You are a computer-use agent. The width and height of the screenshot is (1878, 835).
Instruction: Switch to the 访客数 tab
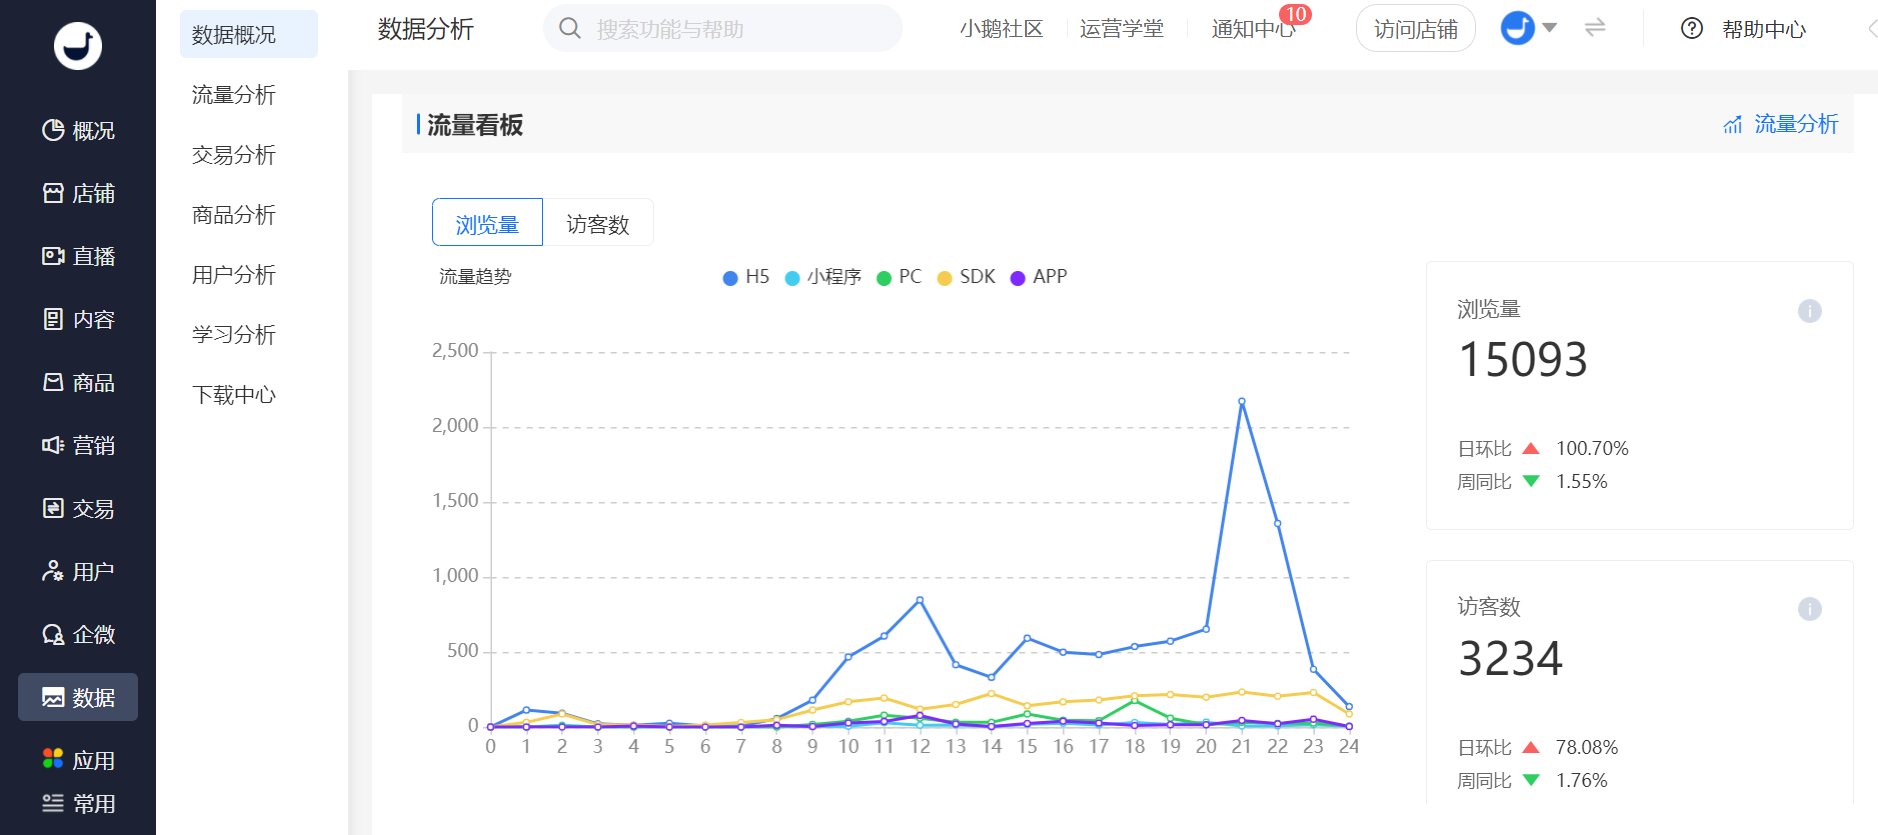pos(598,222)
